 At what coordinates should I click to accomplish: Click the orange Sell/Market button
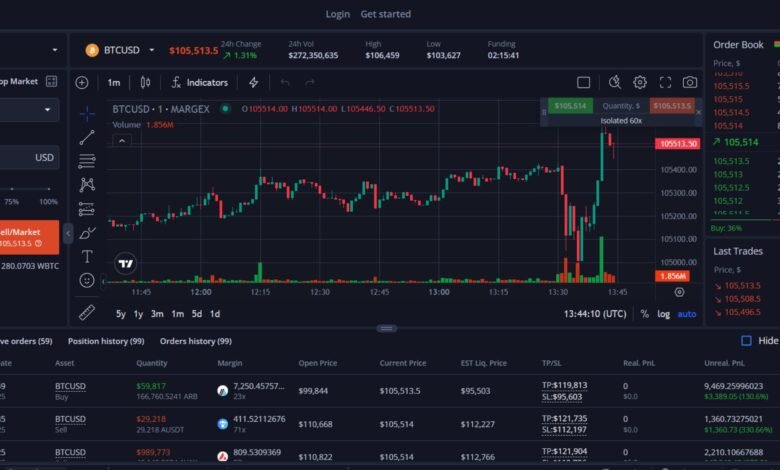tap(29, 237)
